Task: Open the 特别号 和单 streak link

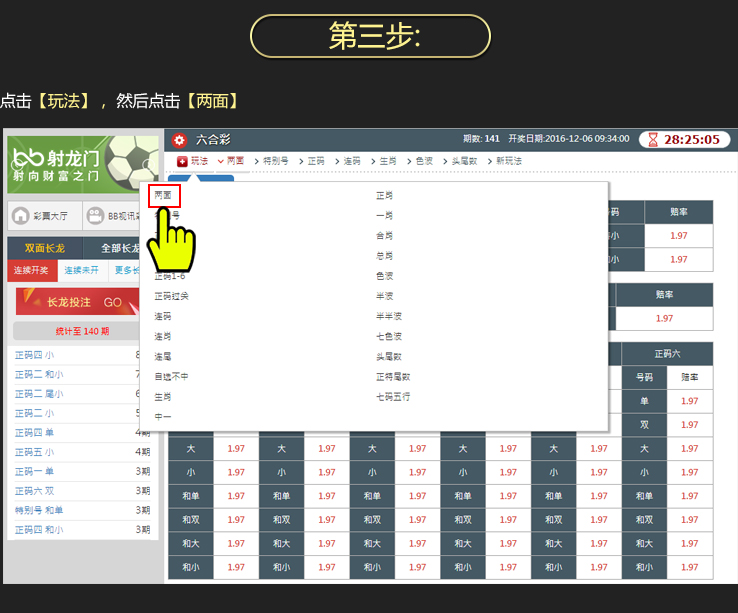Action: pyautogui.click(x=39, y=510)
